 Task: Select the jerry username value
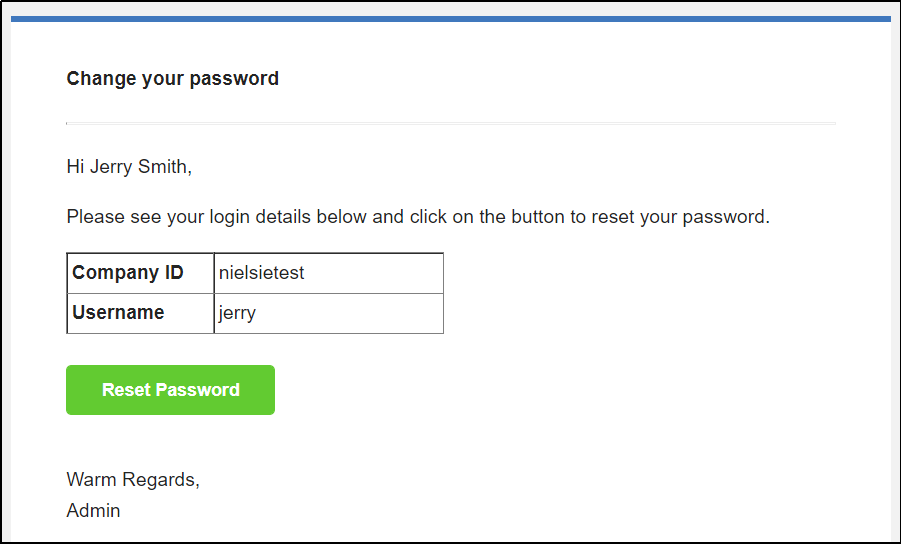pos(237,313)
